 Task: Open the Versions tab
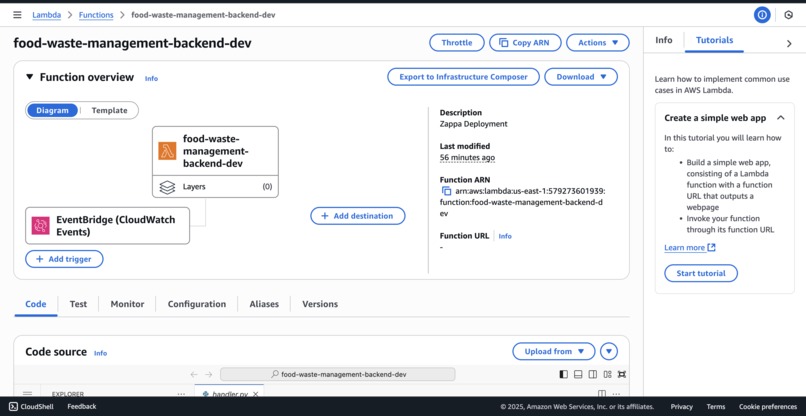coord(320,304)
